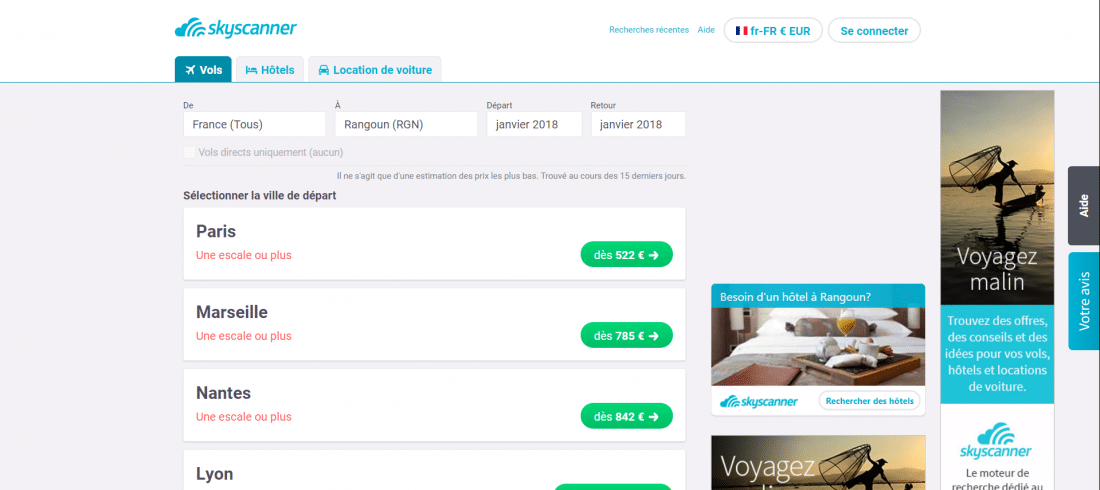This screenshot has width=1100, height=490.
Task: Open the hotel room photo in Rangoun ad
Action: coord(818,347)
